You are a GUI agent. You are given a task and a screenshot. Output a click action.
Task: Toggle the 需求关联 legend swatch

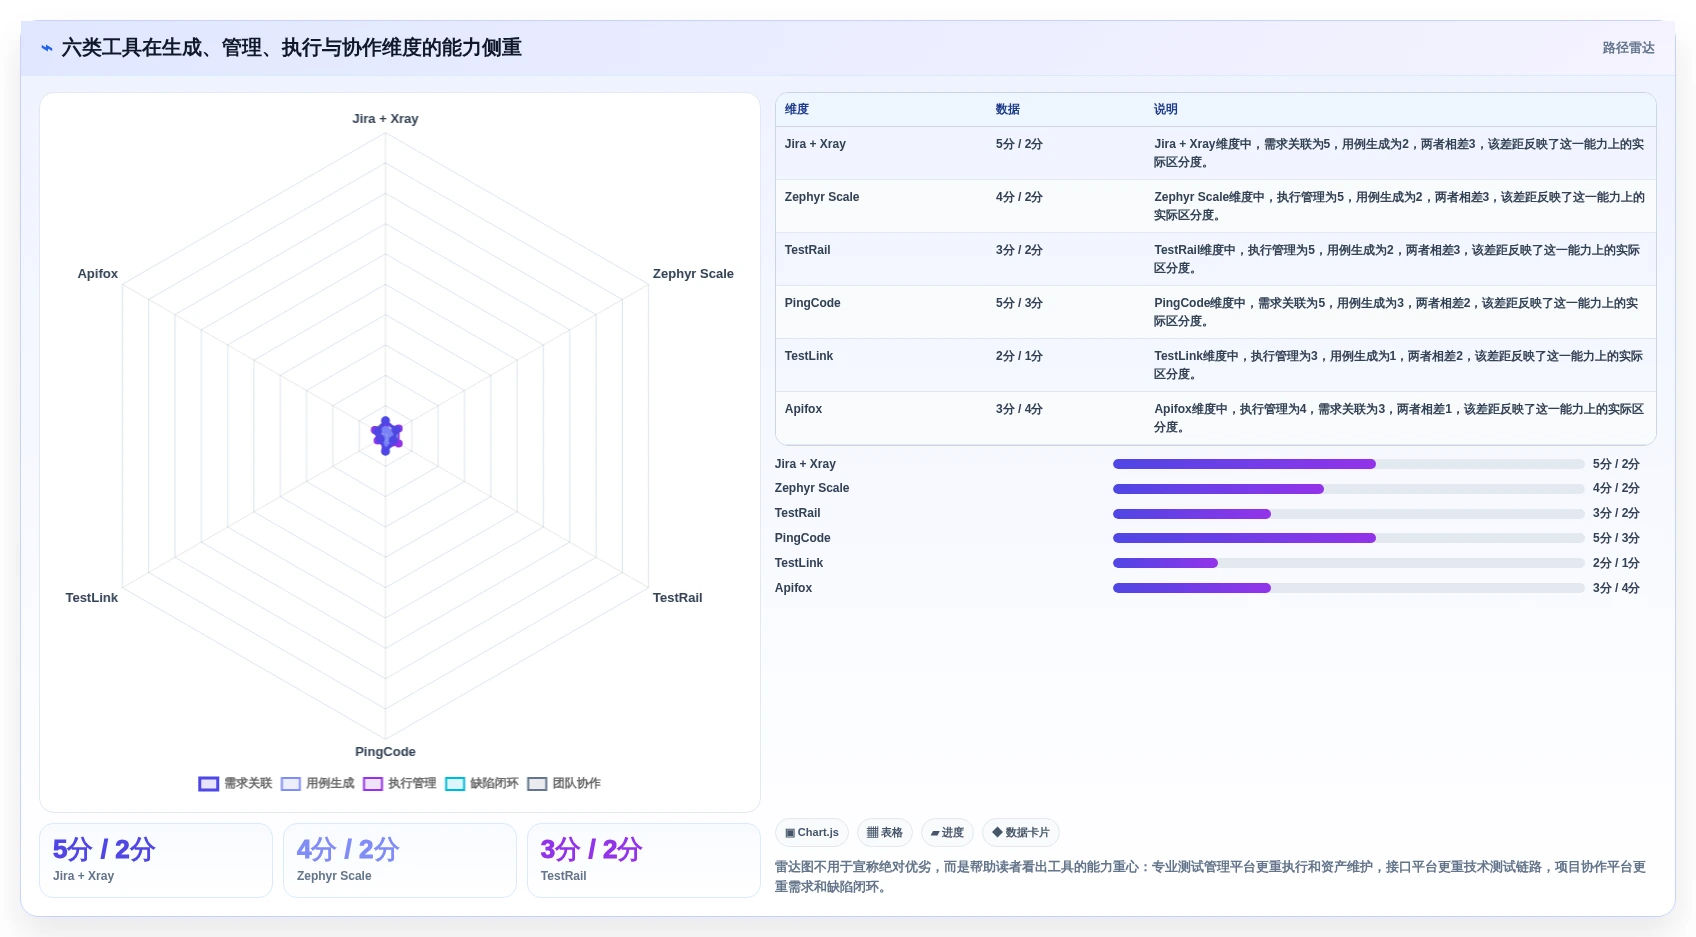pyautogui.click(x=208, y=784)
